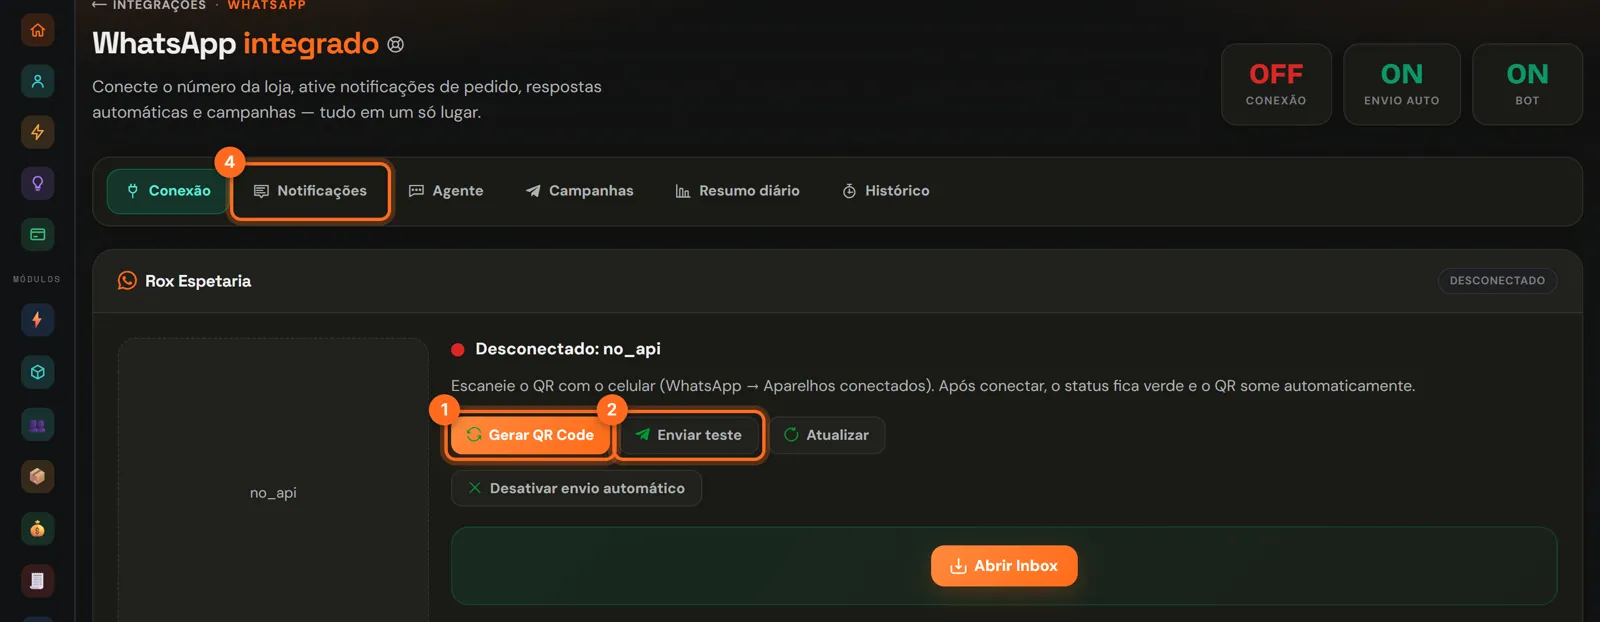1600x622 pixels.
Task: Open the Notificações tab
Action: coord(310,191)
